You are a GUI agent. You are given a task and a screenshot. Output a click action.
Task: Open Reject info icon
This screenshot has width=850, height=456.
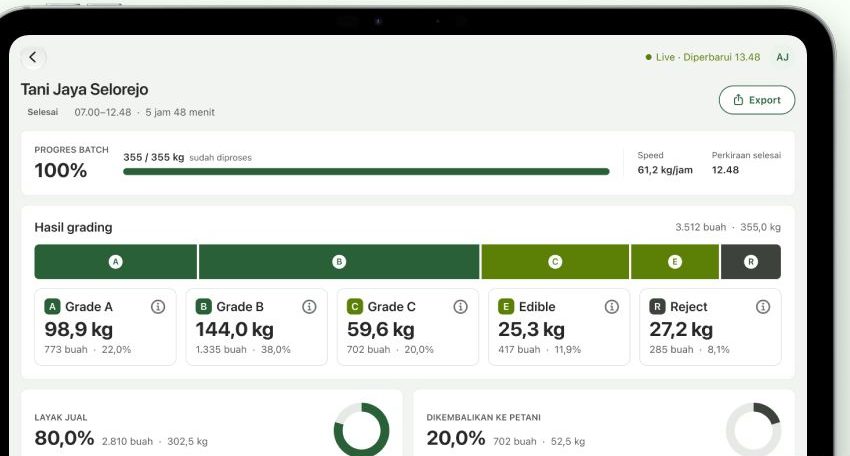click(x=763, y=307)
